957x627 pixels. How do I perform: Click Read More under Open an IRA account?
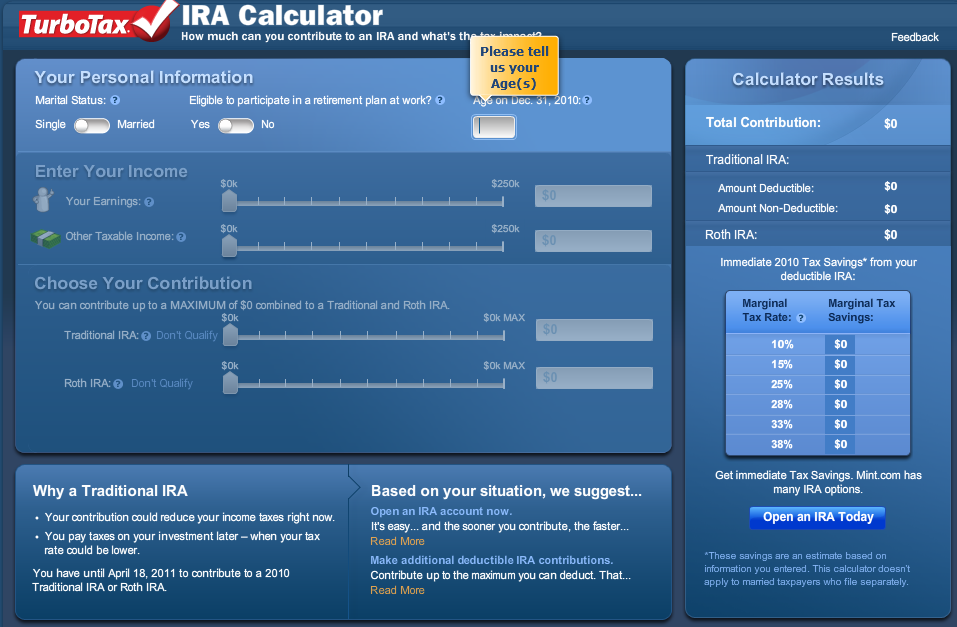click(397, 542)
